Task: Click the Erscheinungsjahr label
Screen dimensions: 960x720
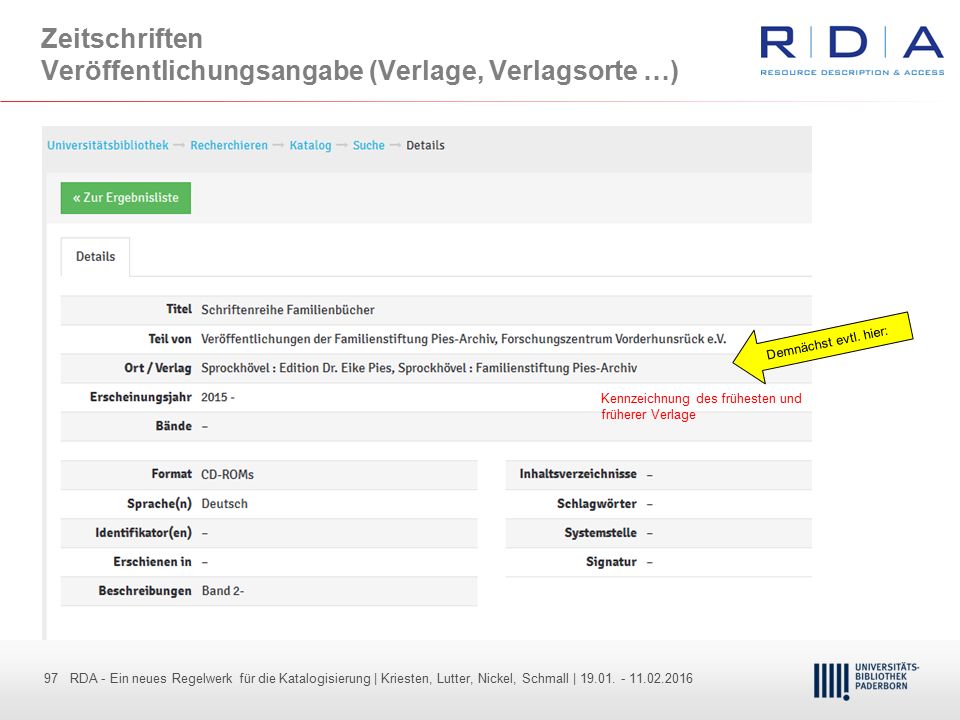Action: tap(141, 397)
